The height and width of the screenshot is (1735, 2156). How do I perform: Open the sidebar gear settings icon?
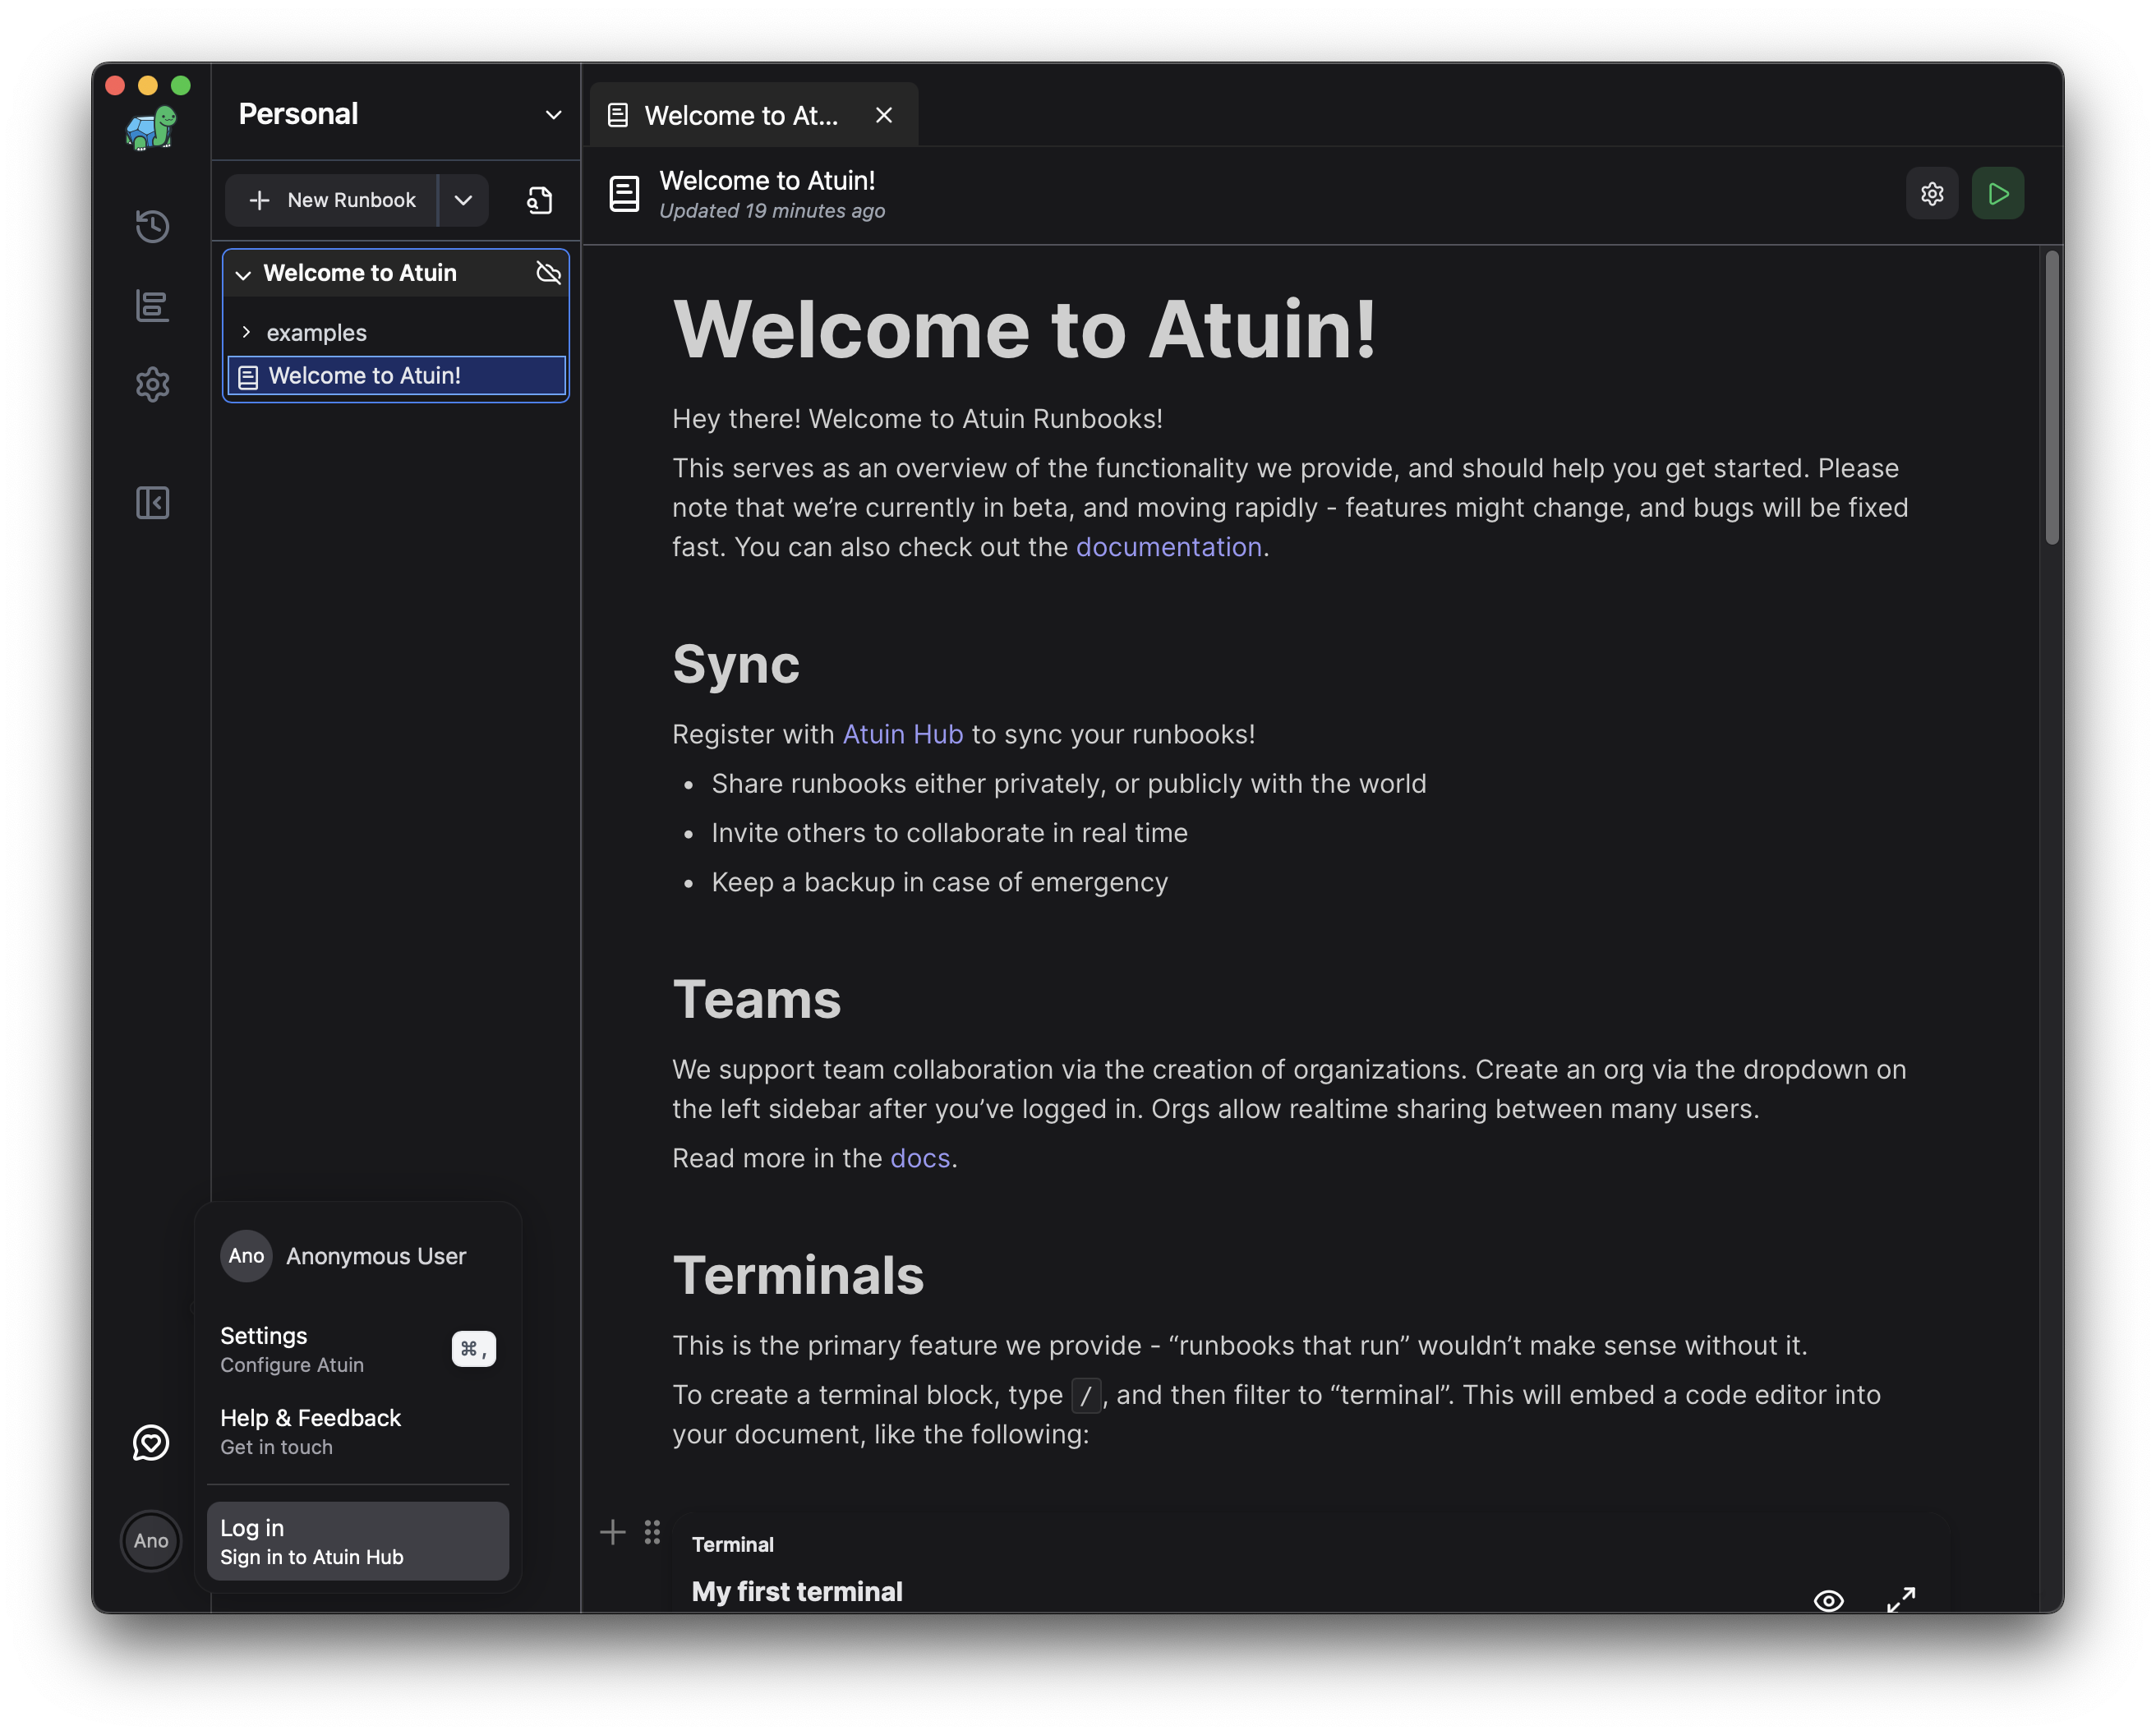coord(152,384)
